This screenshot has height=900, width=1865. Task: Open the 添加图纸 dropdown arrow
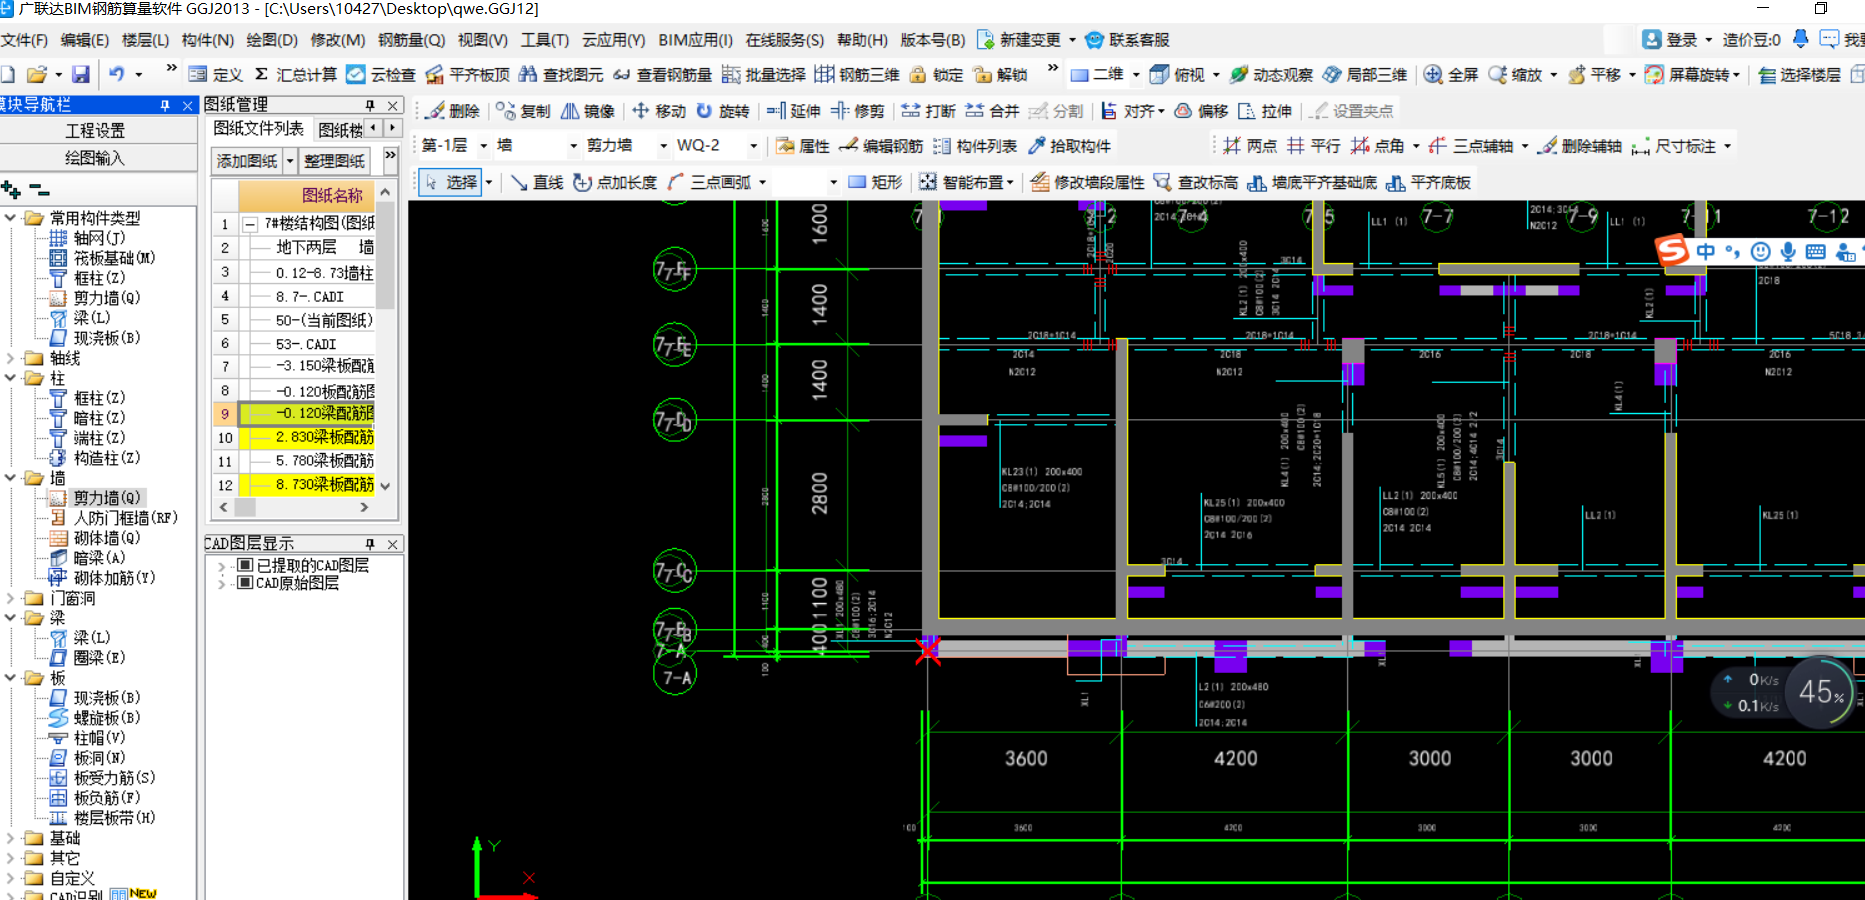(290, 161)
